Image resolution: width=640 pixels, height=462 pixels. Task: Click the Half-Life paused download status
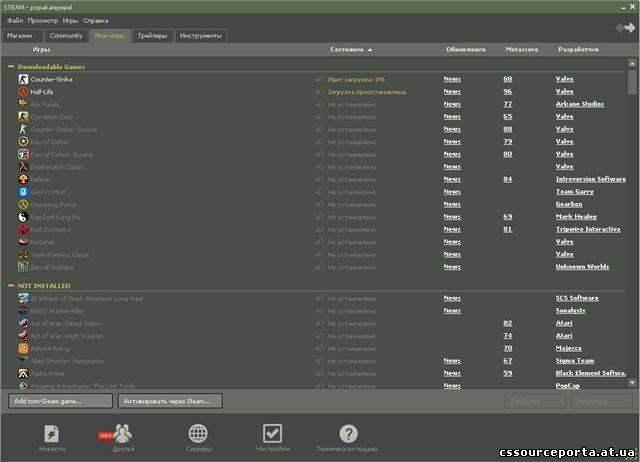click(x=367, y=92)
